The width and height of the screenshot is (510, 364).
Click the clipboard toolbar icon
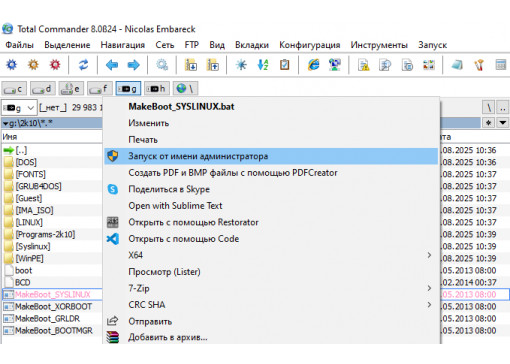click(284, 65)
